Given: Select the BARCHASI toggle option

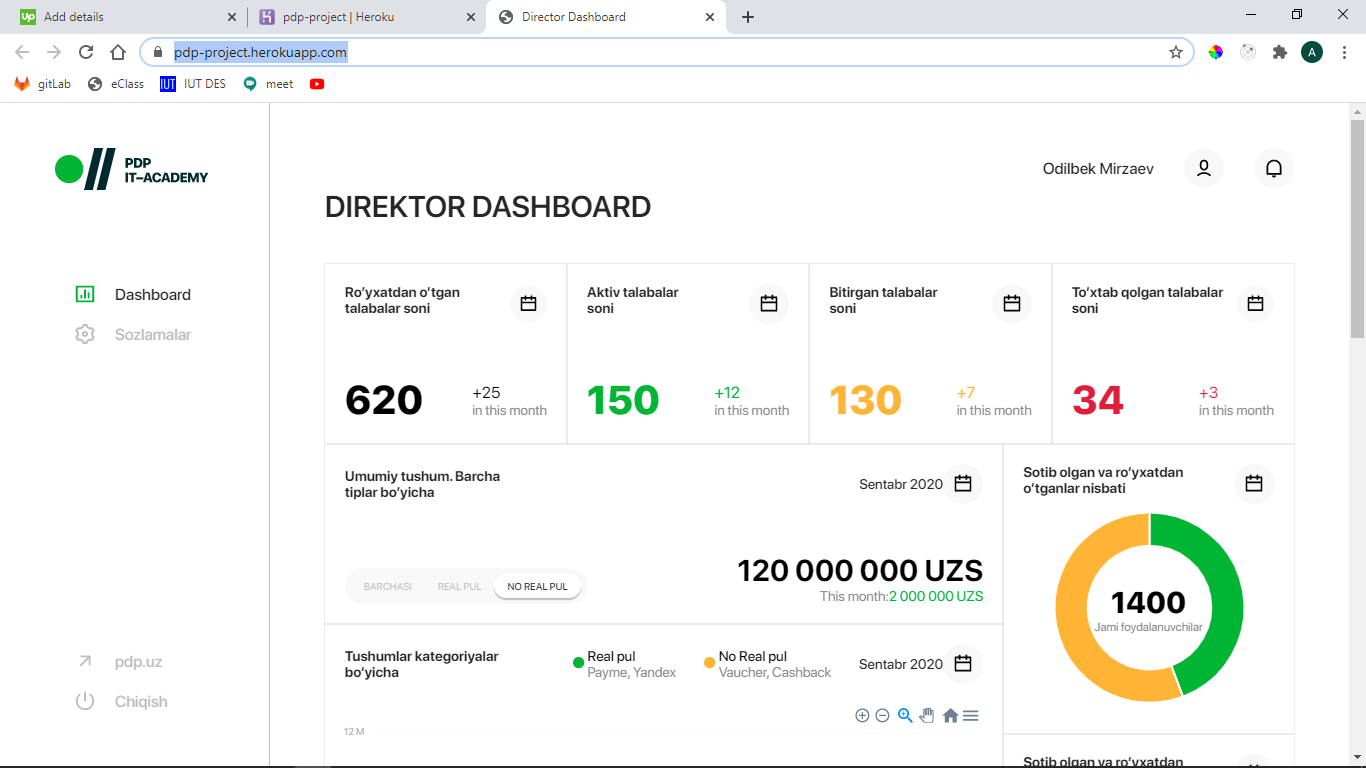Looking at the screenshot, I should click(388, 586).
